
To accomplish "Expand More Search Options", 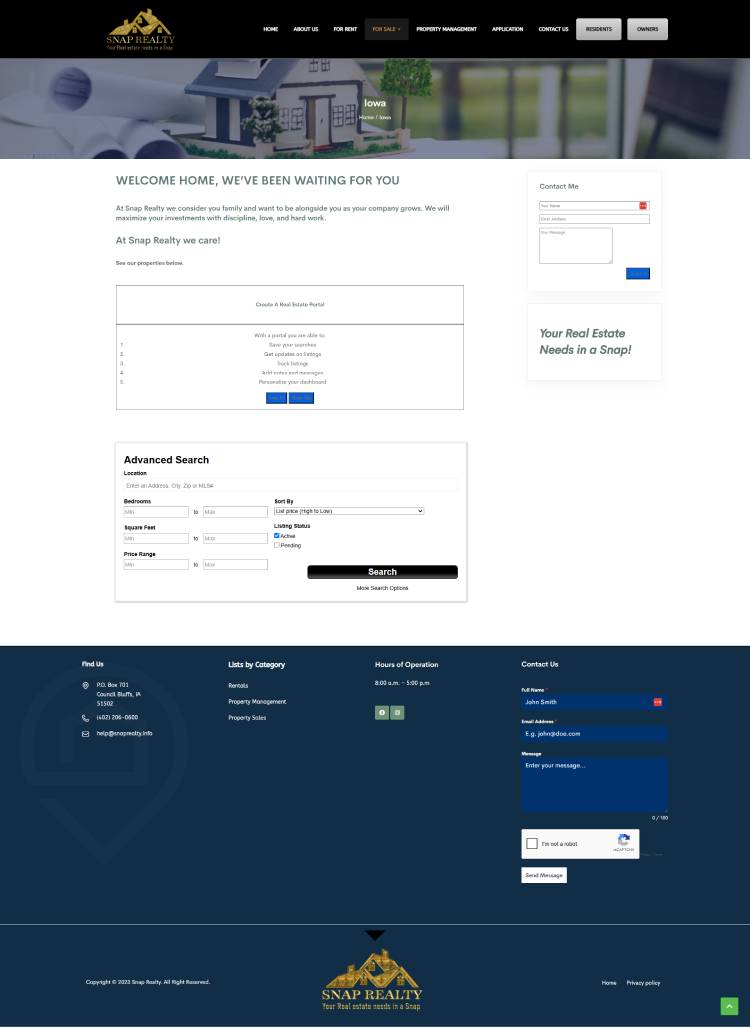I will point(382,588).
